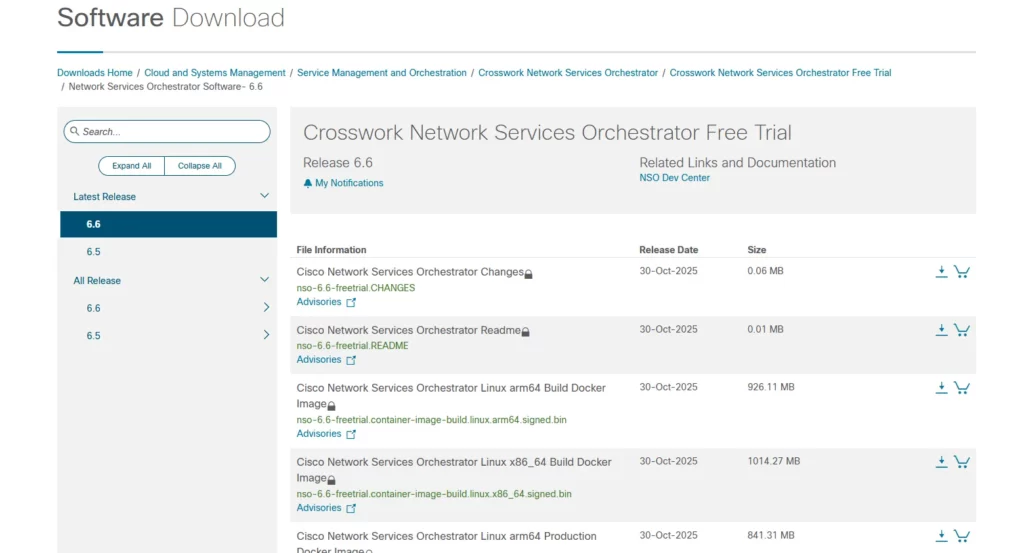1024x553 pixels.
Task: Expand 6.5 under All Release
Action: click(266, 334)
